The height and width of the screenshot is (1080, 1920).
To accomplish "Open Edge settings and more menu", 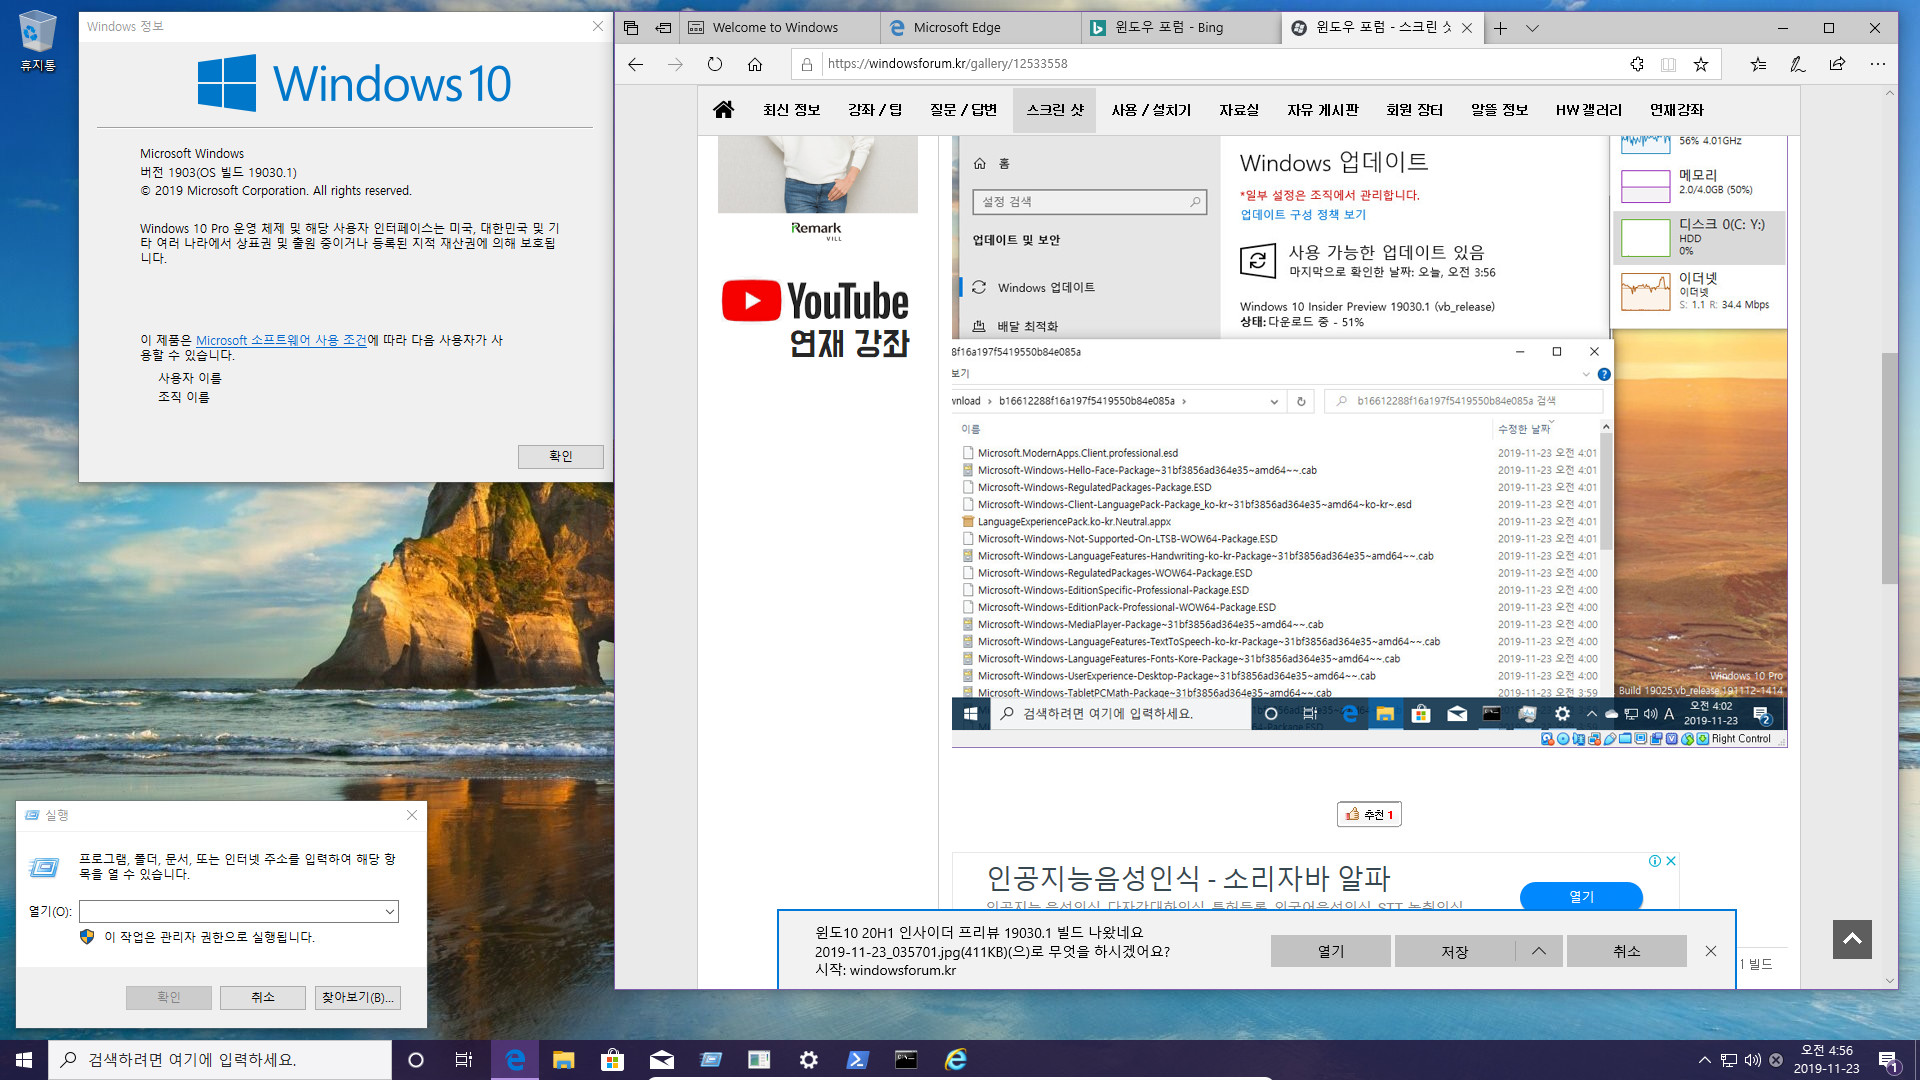I will pyautogui.click(x=1878, y=64).
